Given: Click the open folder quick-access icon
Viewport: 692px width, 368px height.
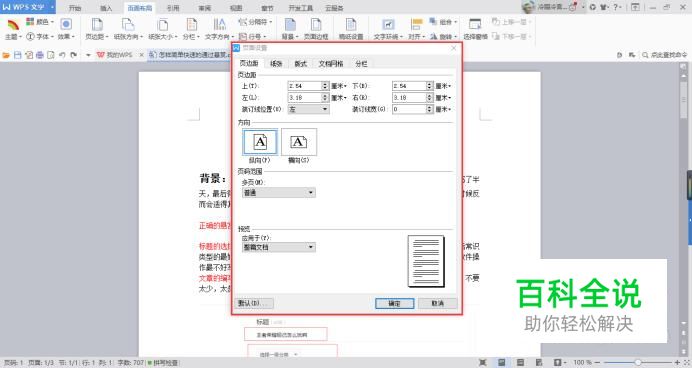Looking at the screenshot, I should [6, 55].
